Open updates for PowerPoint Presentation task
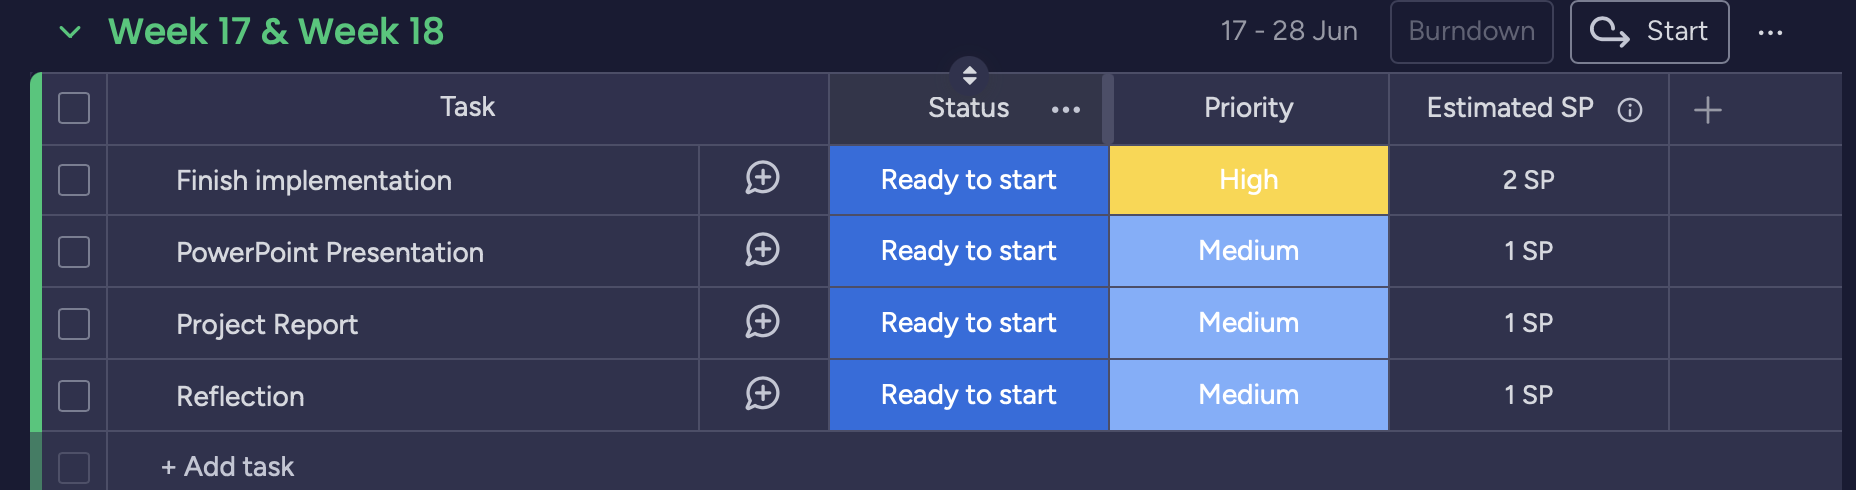Viewport: 1856px width, 490px height. coord(762,251)
